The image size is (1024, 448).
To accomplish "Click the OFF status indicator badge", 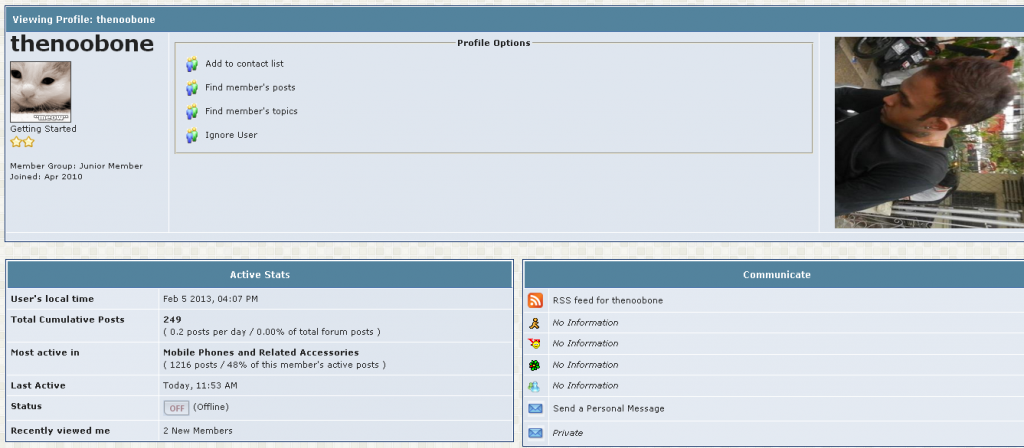I will tap(176, 408).
